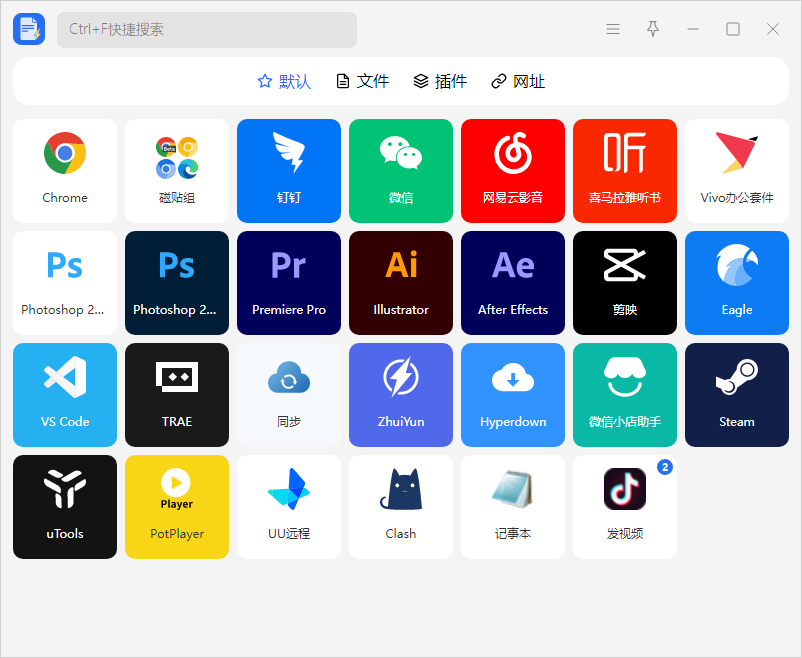Switch to the 网址 tab
The height and width of the screenshot is (658, 802).
click(518, 81)
